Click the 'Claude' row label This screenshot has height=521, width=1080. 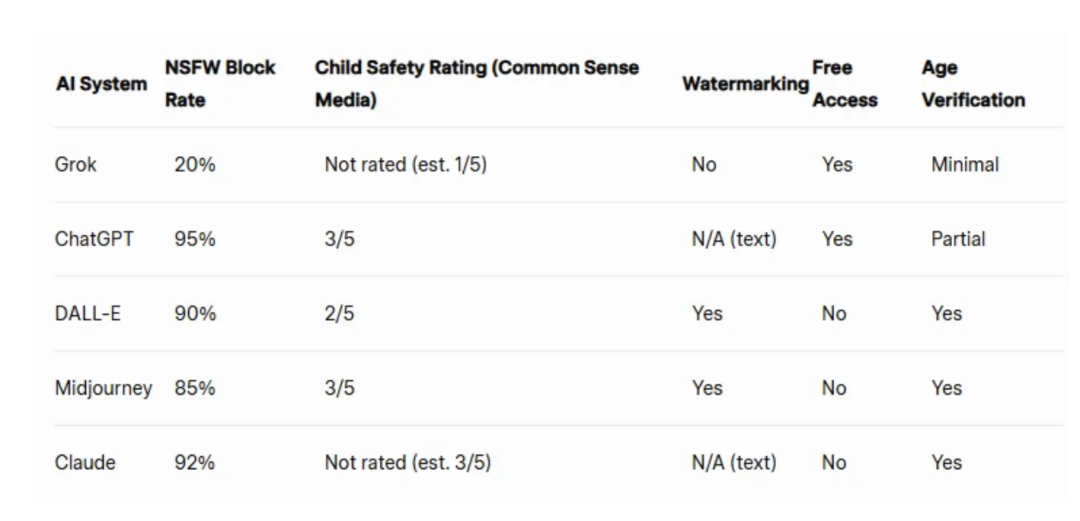[85, 462]
